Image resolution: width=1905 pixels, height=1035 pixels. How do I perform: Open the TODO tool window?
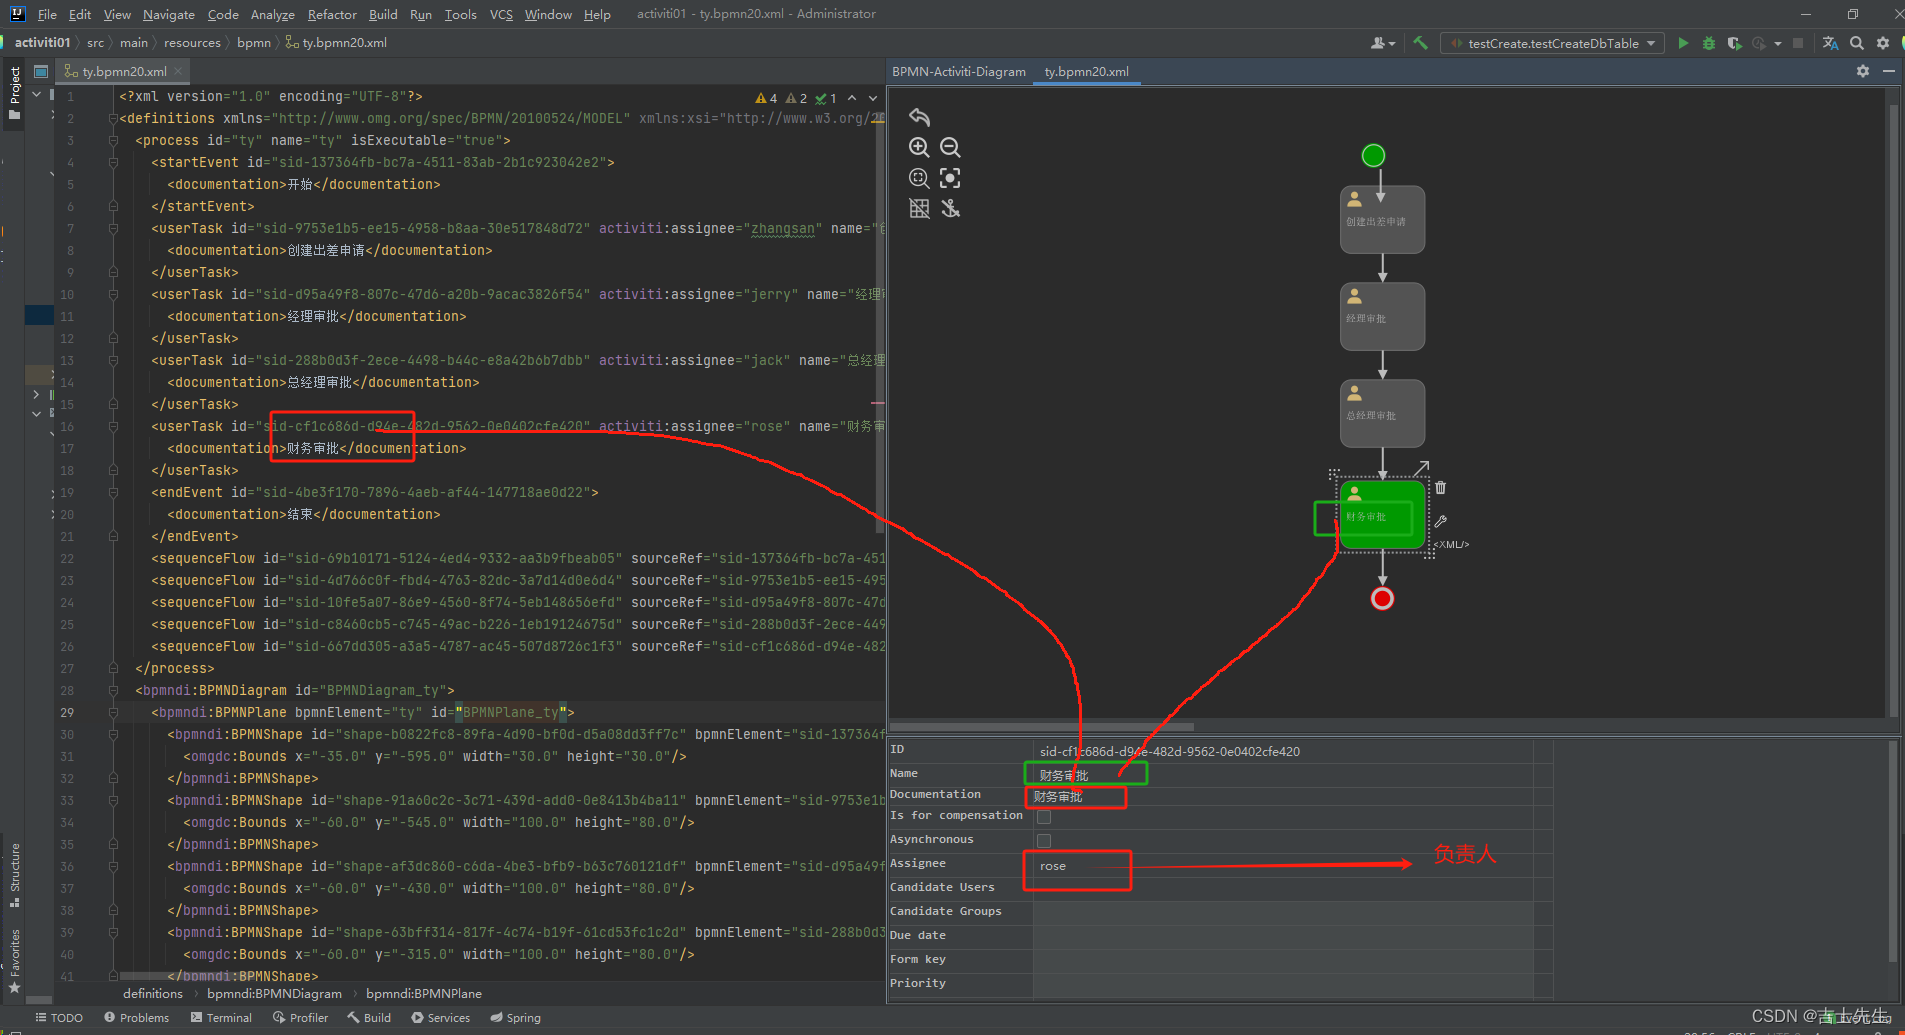[59, 1017]
